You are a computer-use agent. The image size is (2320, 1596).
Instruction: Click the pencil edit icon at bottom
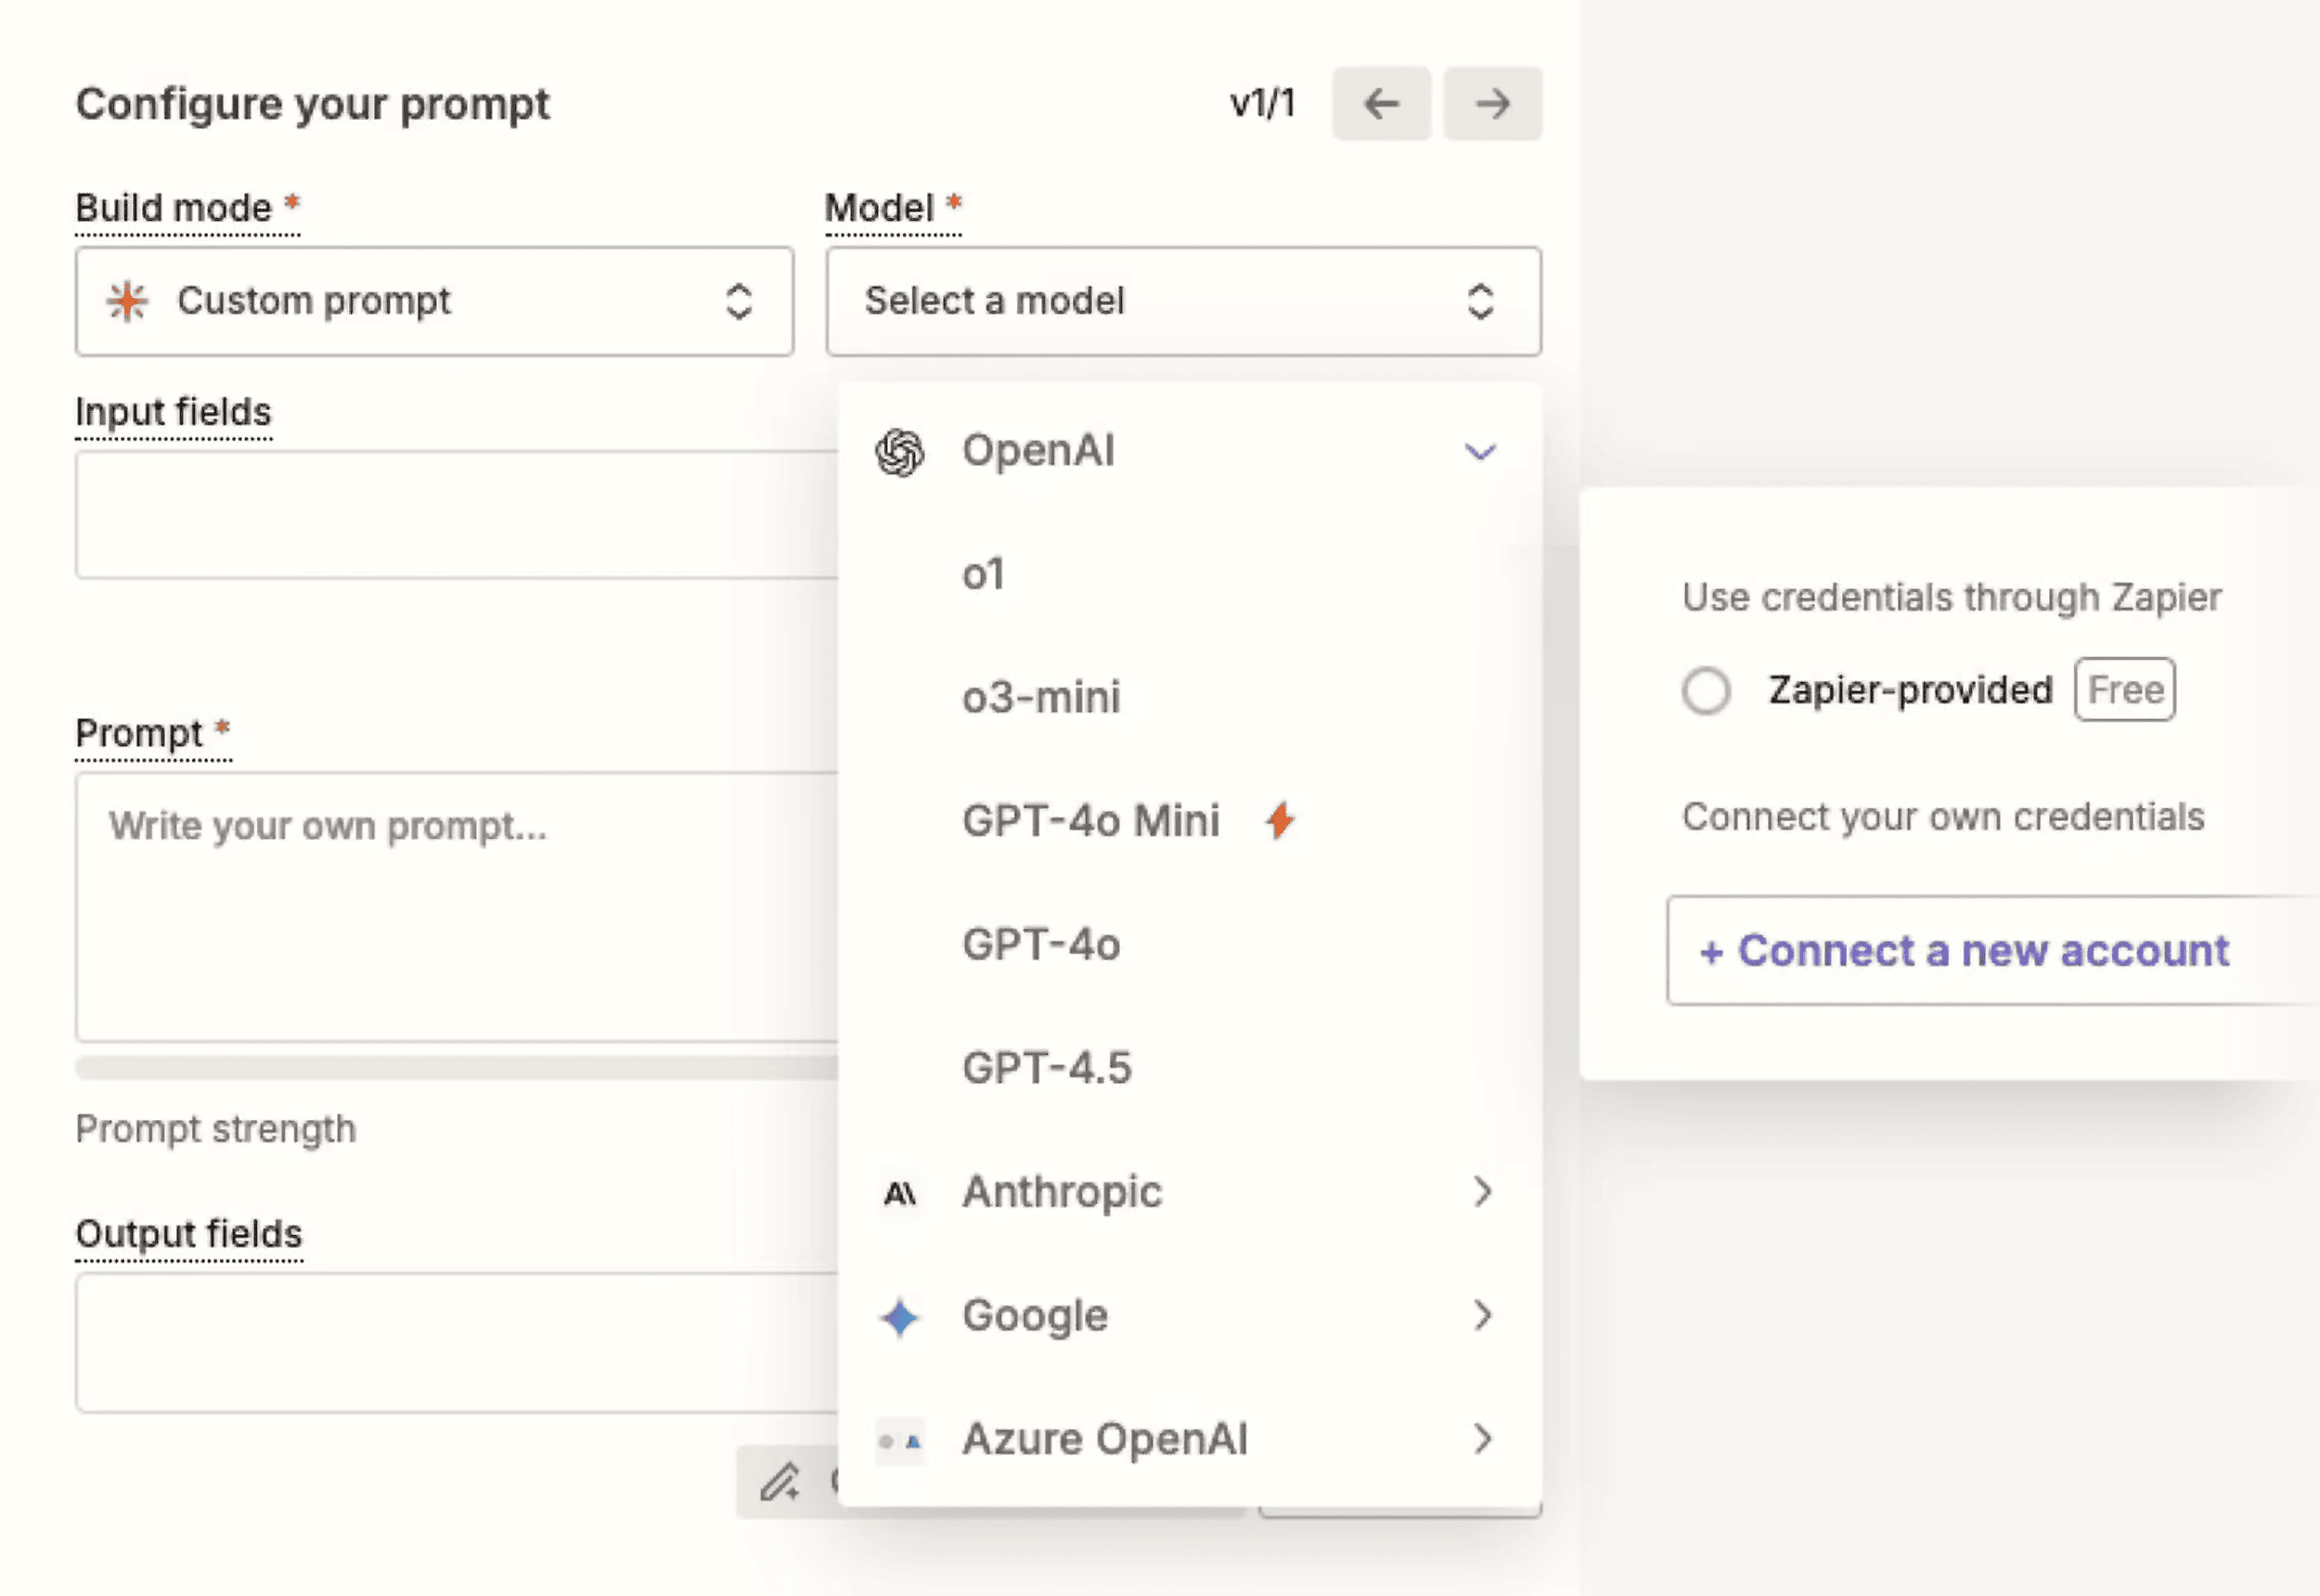[780, 1481]
